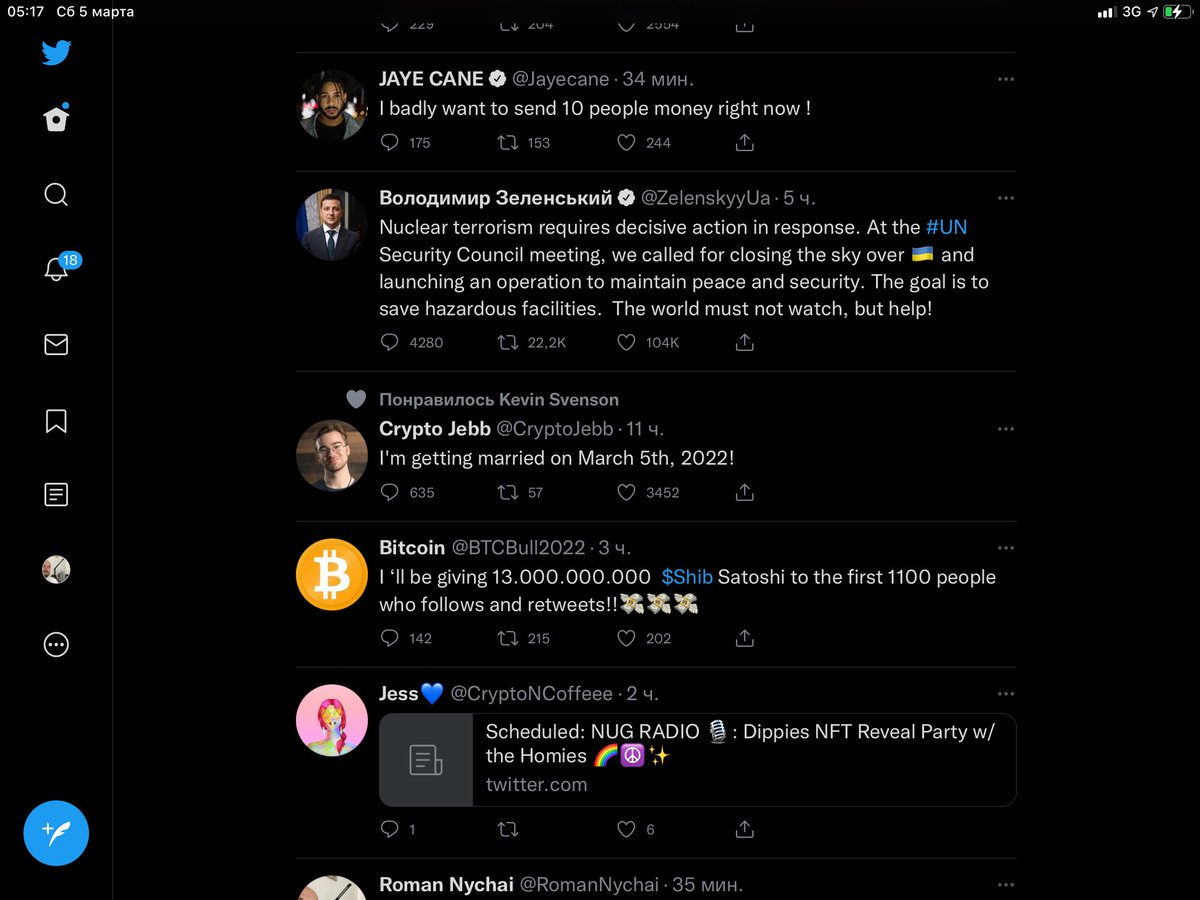Open Bookmarks icon in sidebar
The height and width of the screenshot is (900, 1200).
pyautogui.click(x=56, y=421)
